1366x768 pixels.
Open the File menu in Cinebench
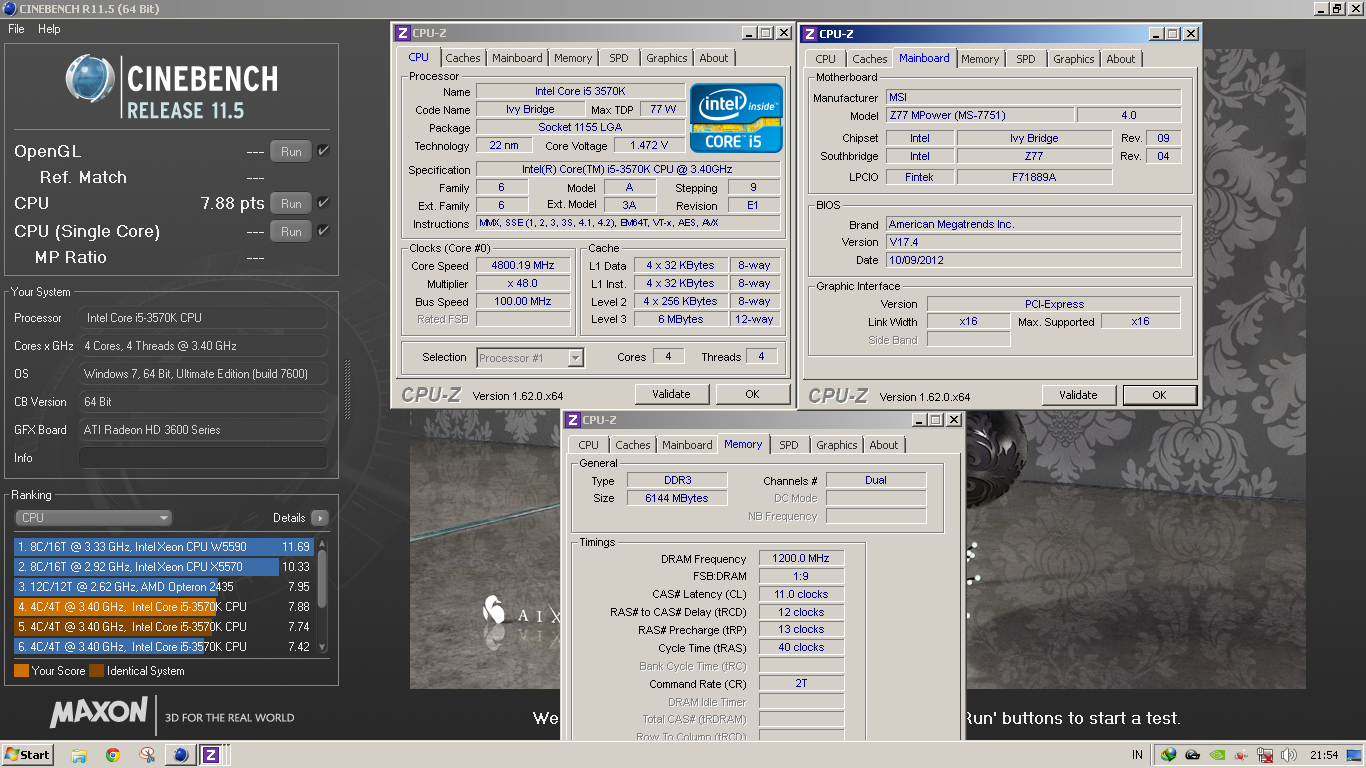tap(16, 29)
